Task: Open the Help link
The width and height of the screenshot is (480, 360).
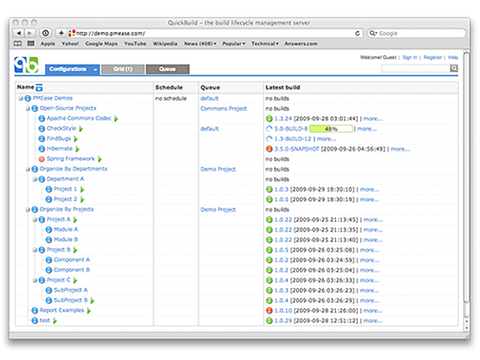Action: click(453, 57)
